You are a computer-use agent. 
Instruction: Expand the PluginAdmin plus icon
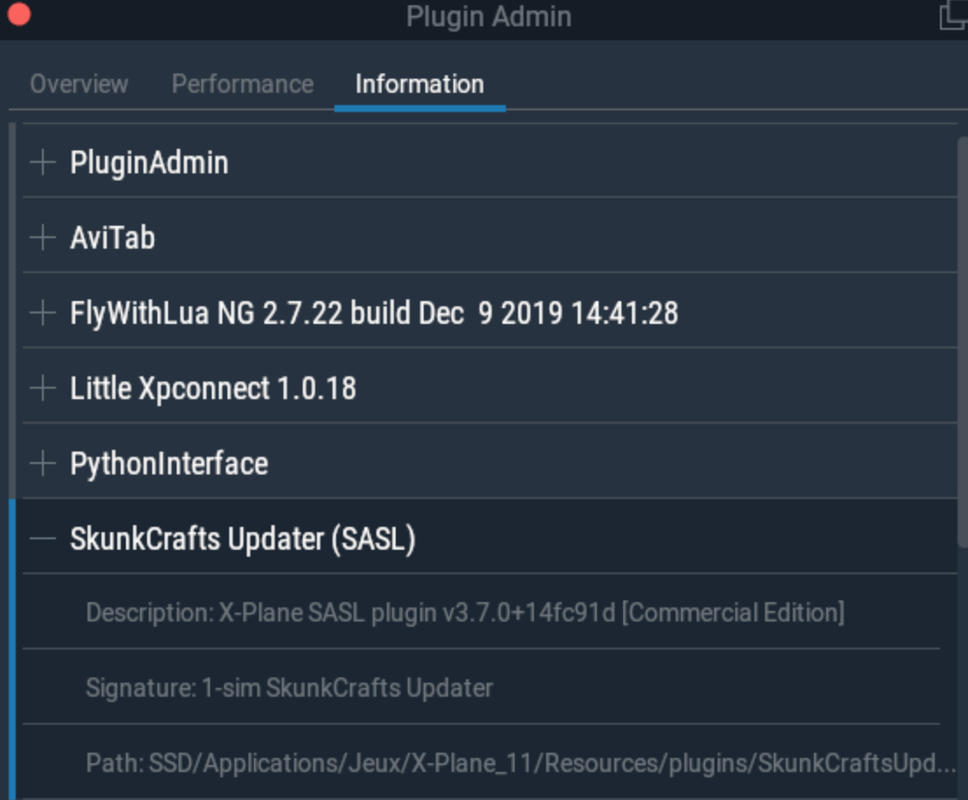pyautogui.click(x=43, y=162)
